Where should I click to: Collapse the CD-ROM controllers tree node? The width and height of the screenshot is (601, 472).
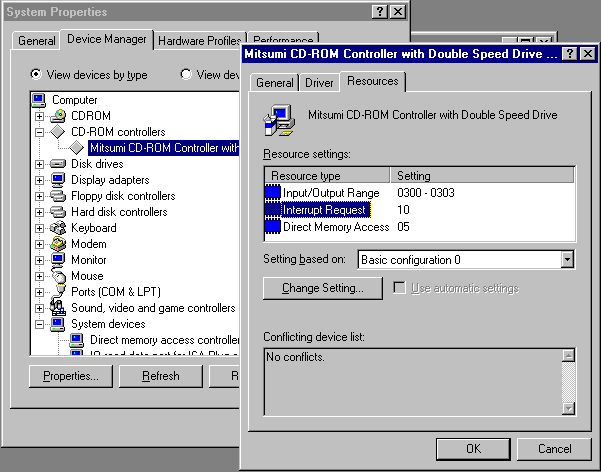[40, 132]
